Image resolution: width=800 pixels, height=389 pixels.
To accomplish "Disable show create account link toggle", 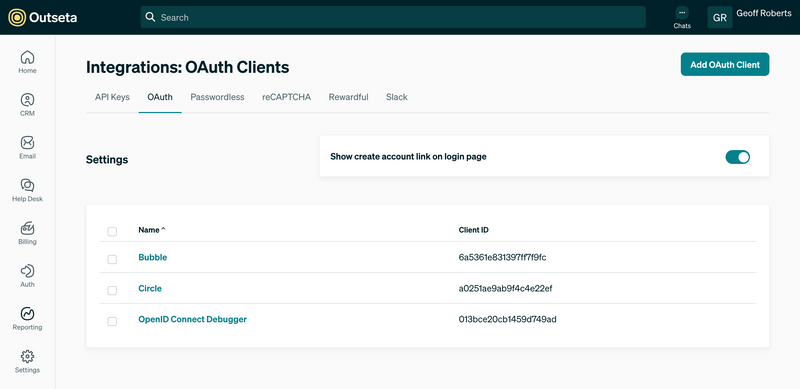I will point(737,157).
